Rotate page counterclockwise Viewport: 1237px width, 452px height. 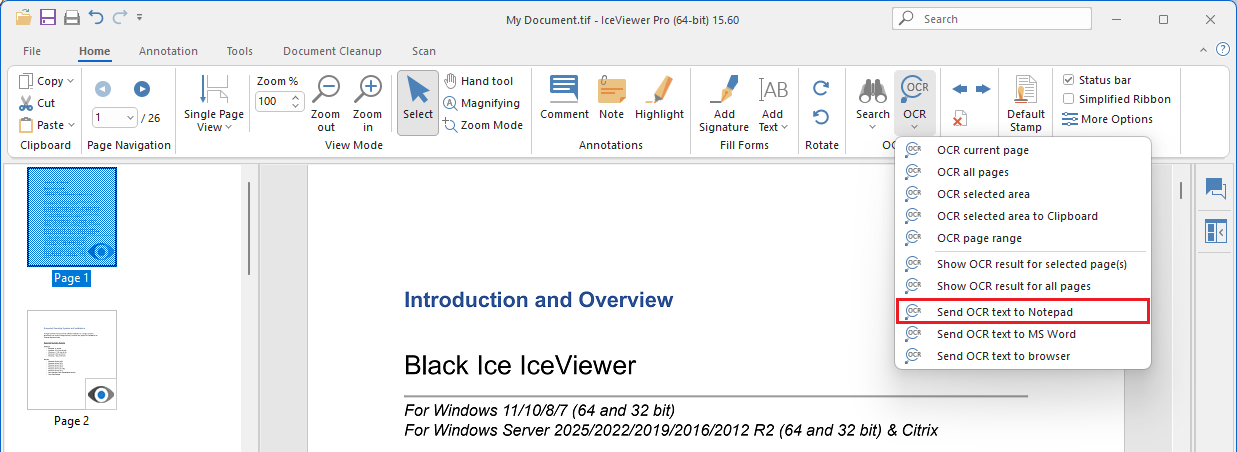point(821,117)
